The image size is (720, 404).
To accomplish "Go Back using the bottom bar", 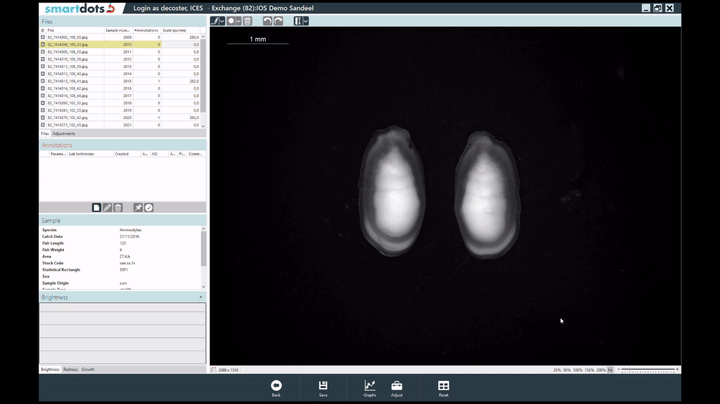I will (x=276, y=388).
